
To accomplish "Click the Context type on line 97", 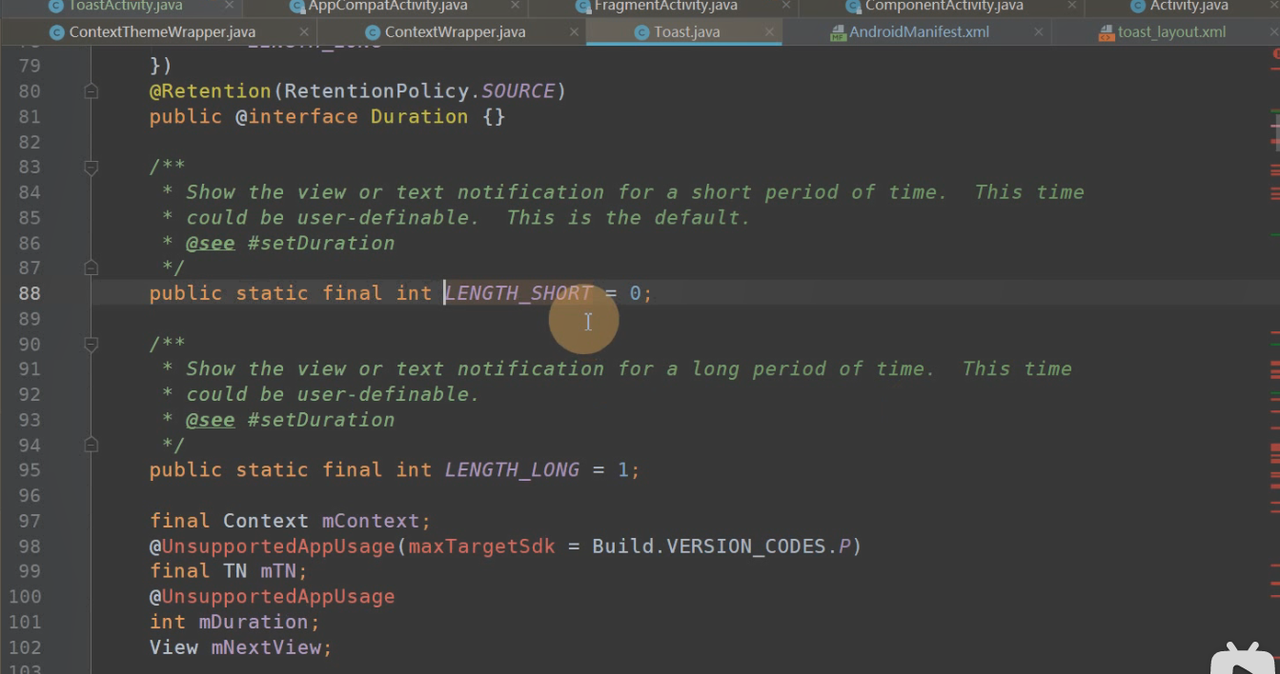I will click(x=266, y=521).
